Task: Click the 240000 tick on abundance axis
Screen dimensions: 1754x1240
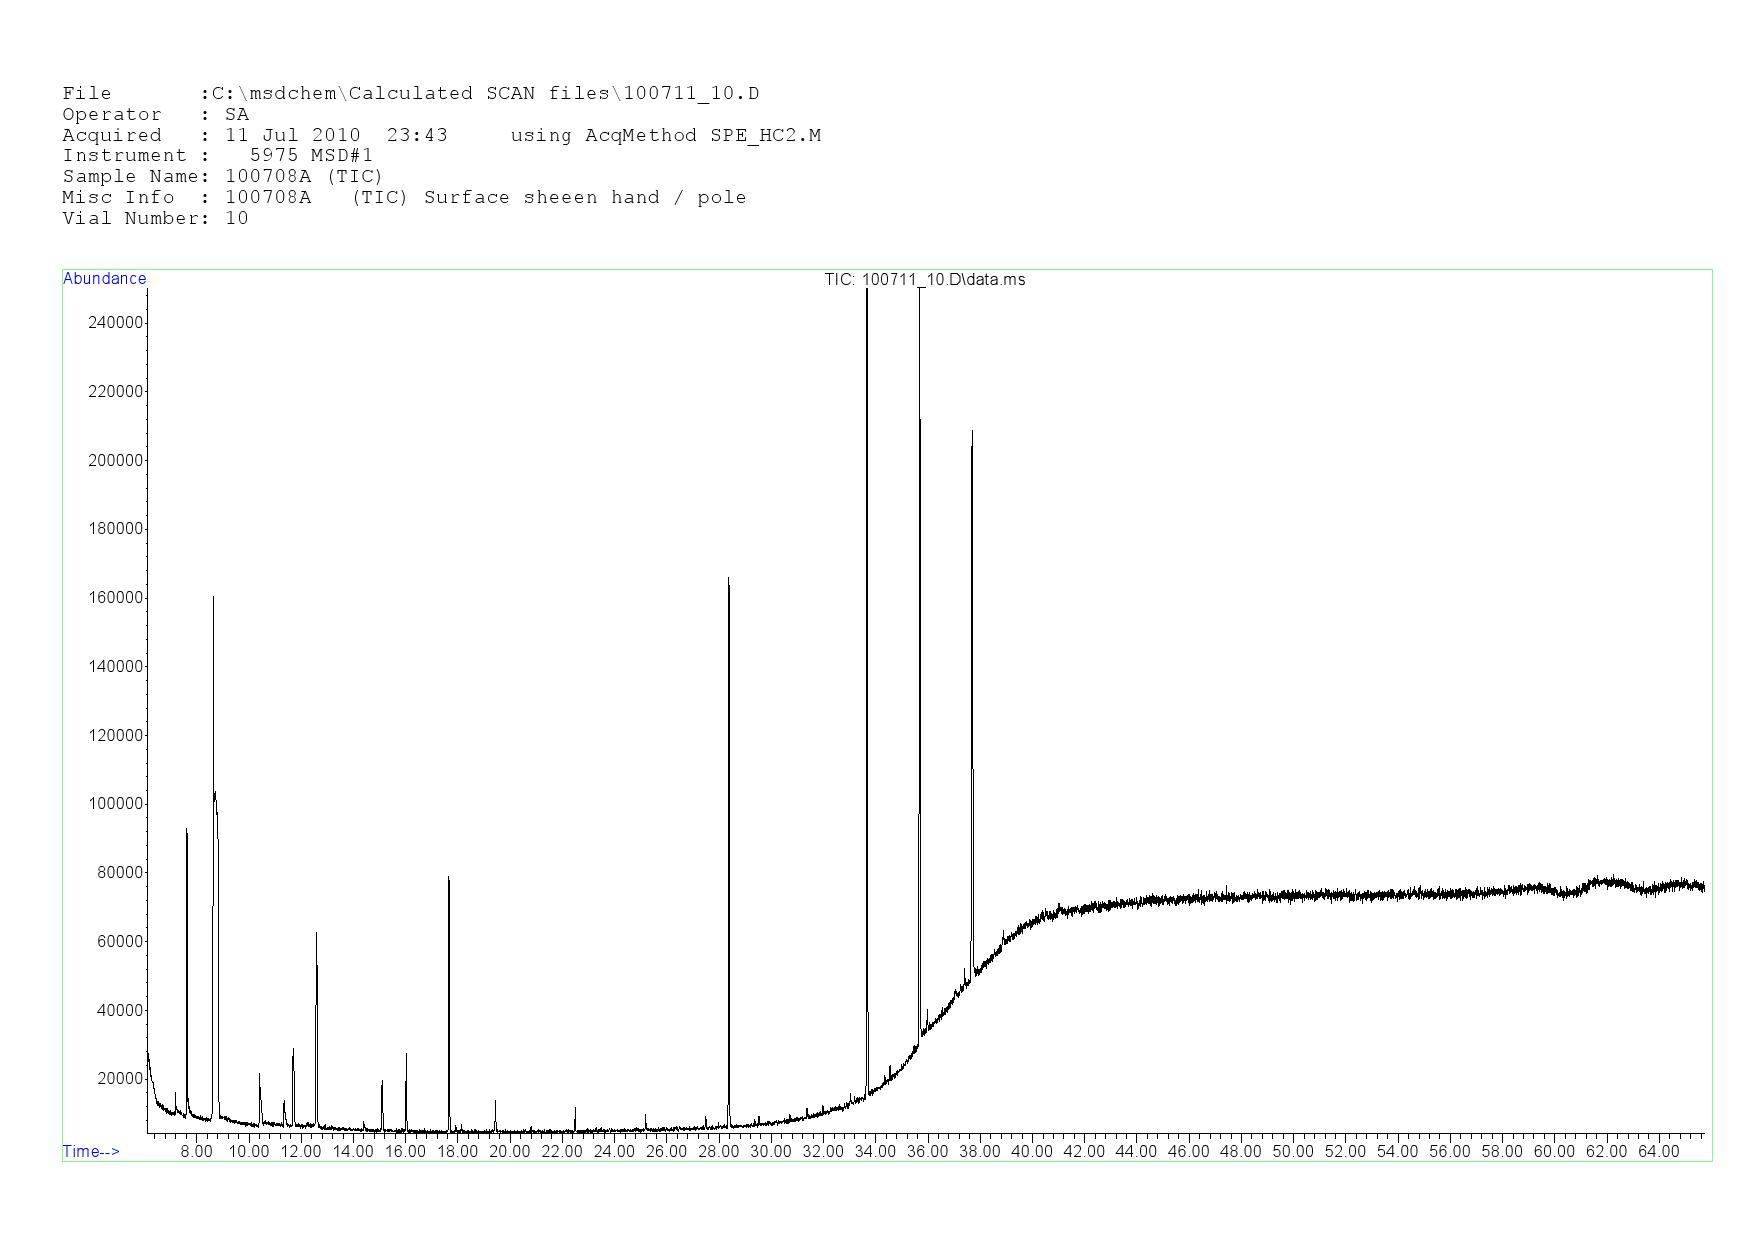Action: [x=116, y=323]
